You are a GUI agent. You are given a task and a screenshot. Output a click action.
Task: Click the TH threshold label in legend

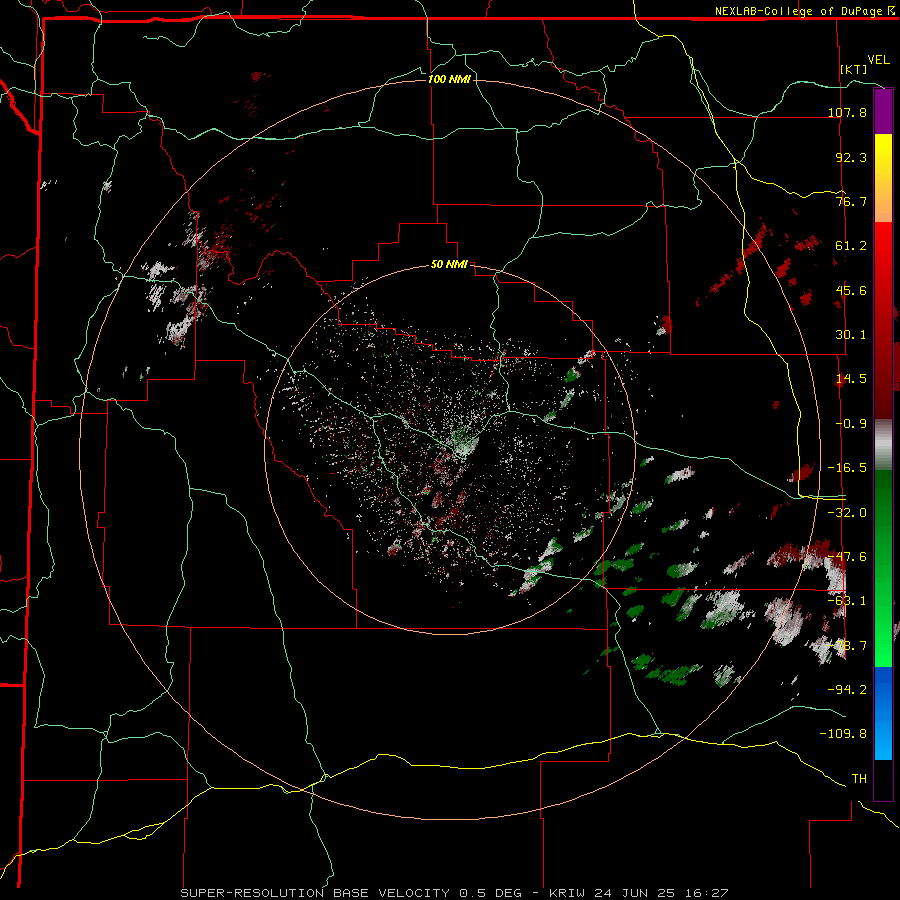pyautogui.click(x=859, y=778)
